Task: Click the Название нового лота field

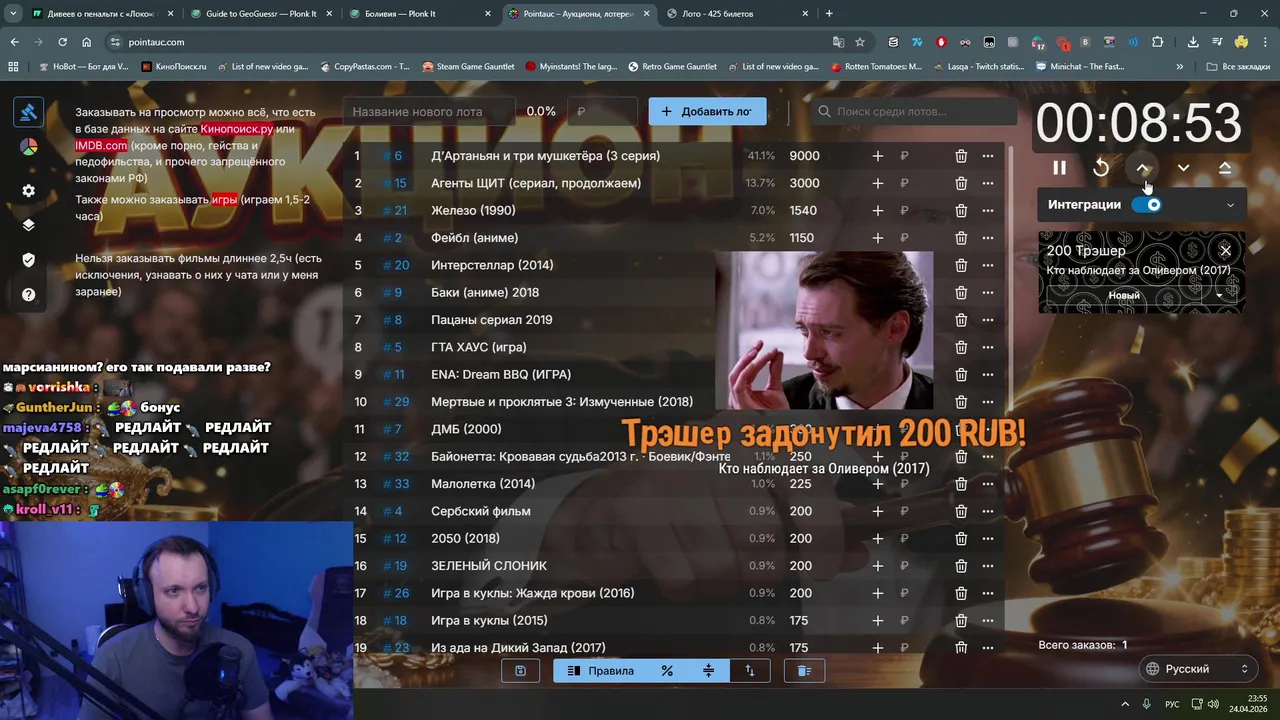Action: tap(428, 112)
